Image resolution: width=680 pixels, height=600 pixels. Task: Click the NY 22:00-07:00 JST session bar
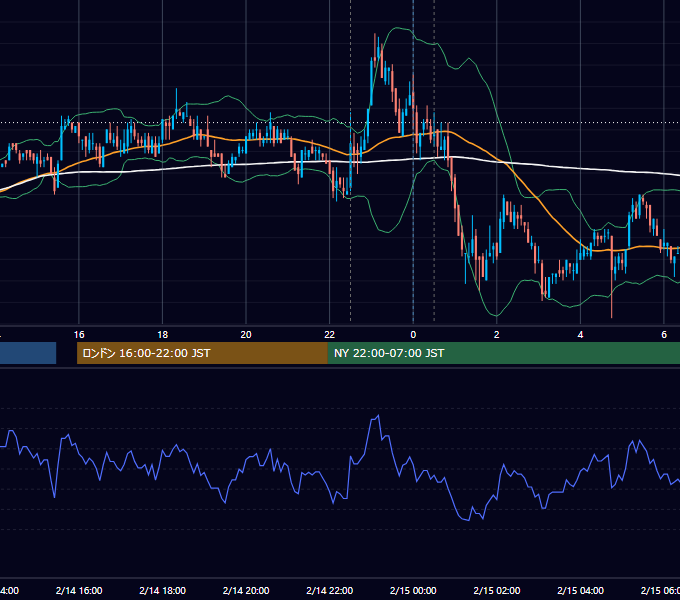504,353
